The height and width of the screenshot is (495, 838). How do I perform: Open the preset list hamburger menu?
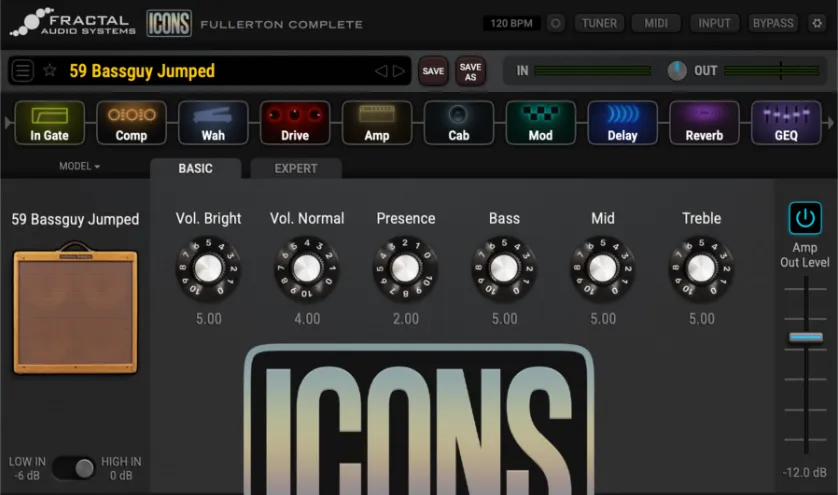point(22,71)
